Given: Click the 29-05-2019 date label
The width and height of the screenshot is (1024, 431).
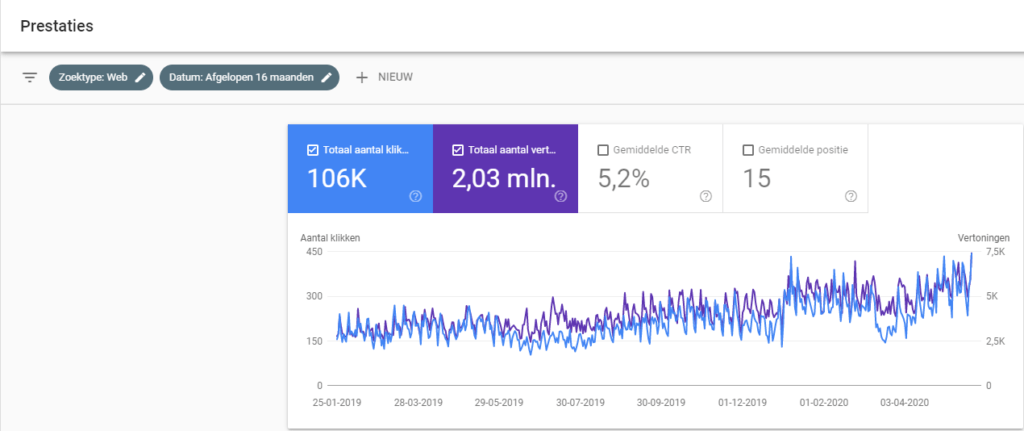Looking at the screenshot, I should coord(498,402).
